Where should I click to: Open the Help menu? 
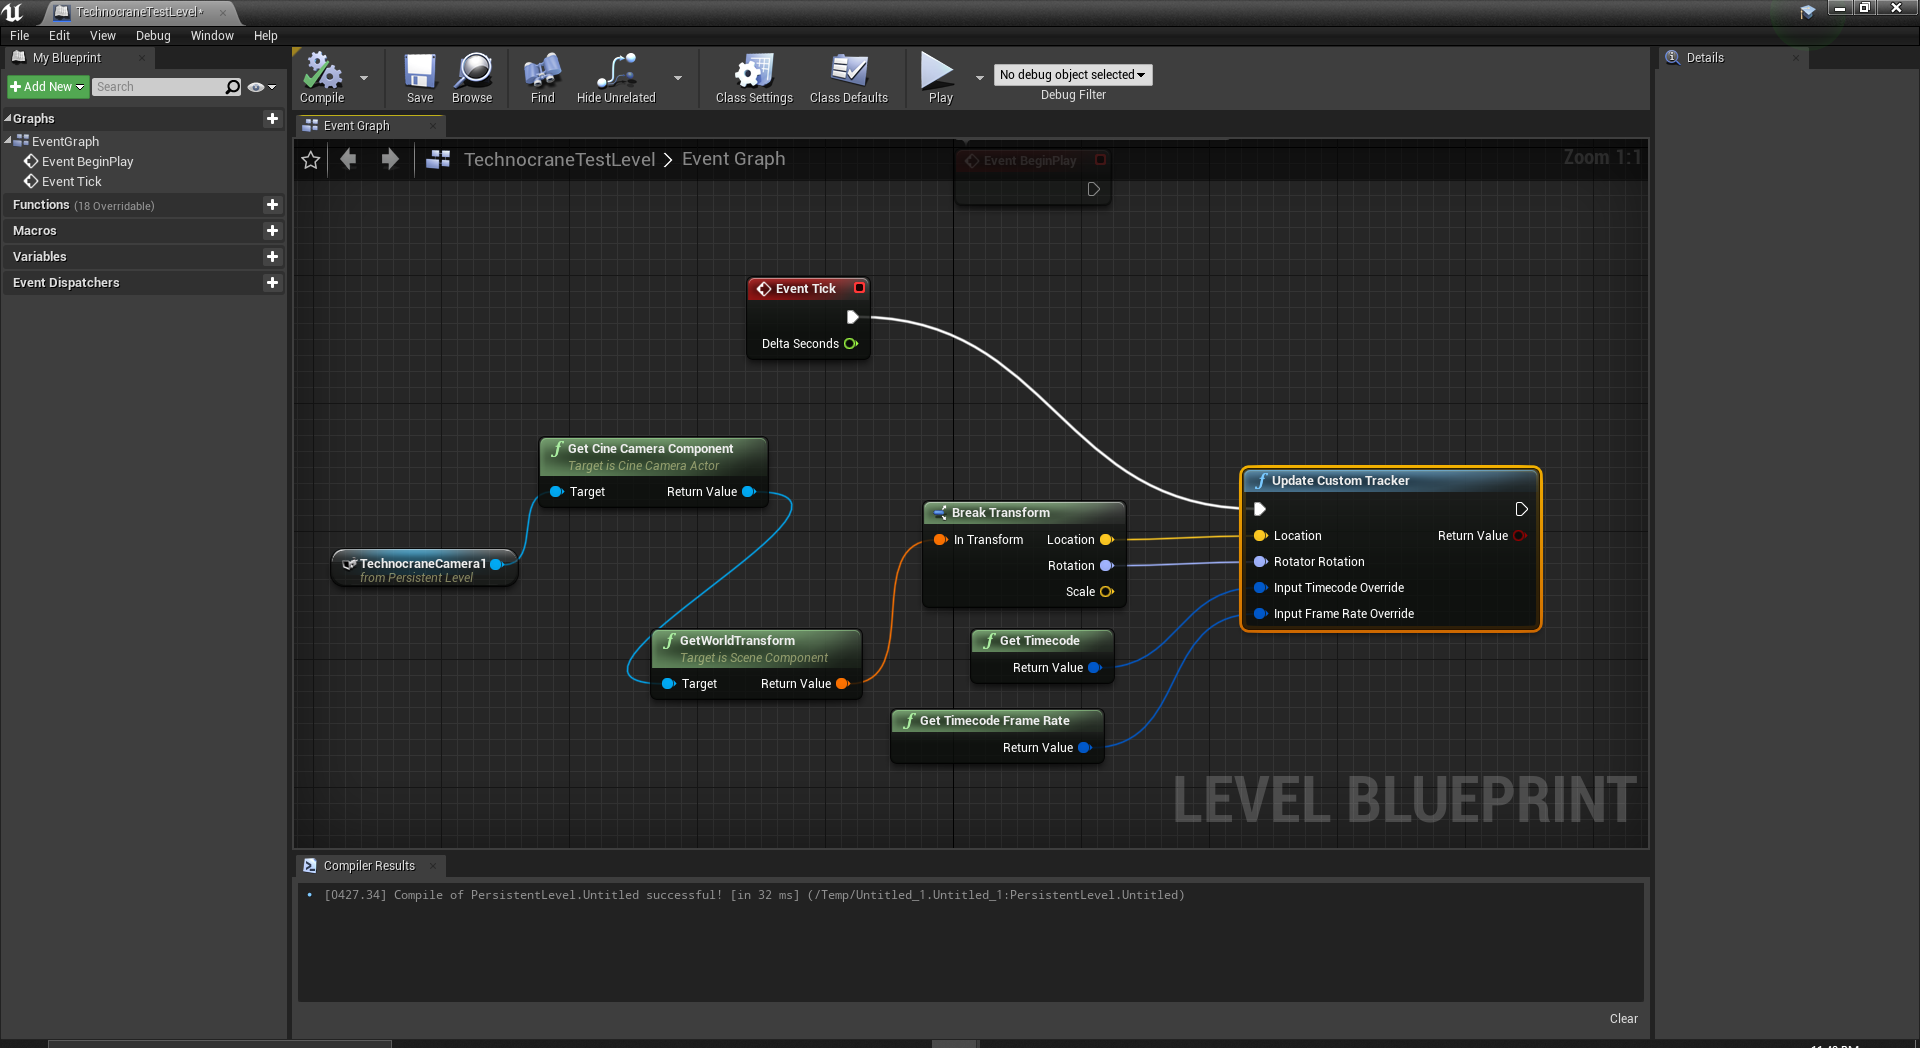pos(265,35)
